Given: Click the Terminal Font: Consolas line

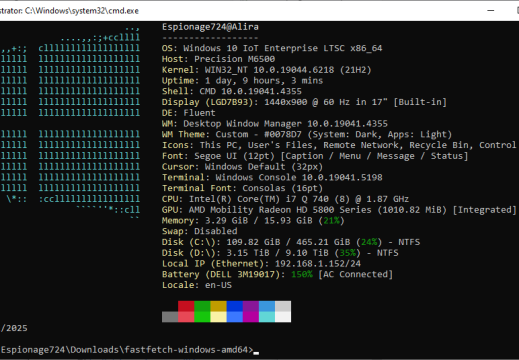Looking at the screenshot, I should pyautogui.click(x=242, y=188).
